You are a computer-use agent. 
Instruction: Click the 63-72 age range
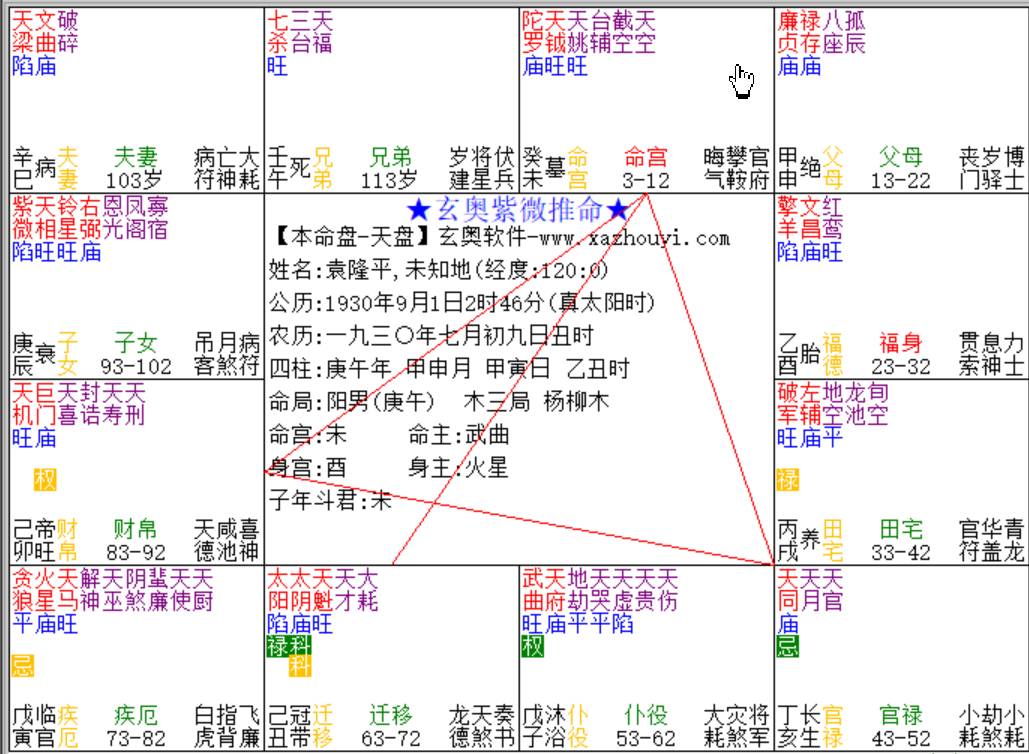point(390,739)
